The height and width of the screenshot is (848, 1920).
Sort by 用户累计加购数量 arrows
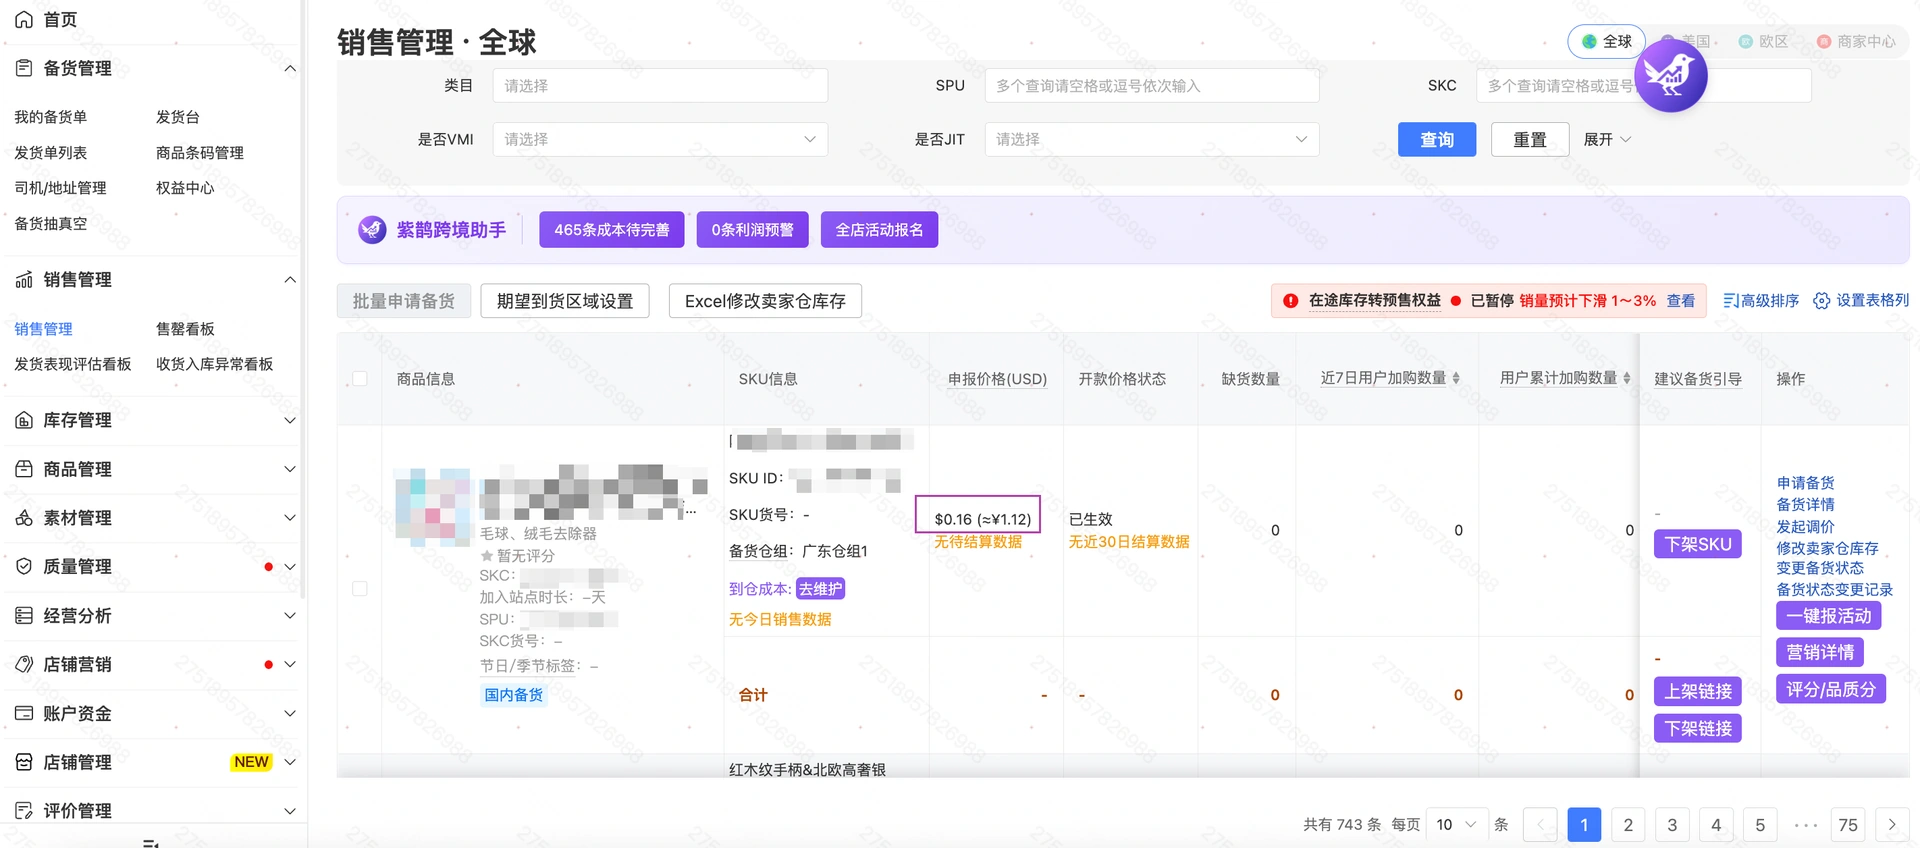(x=1627, y=378)
